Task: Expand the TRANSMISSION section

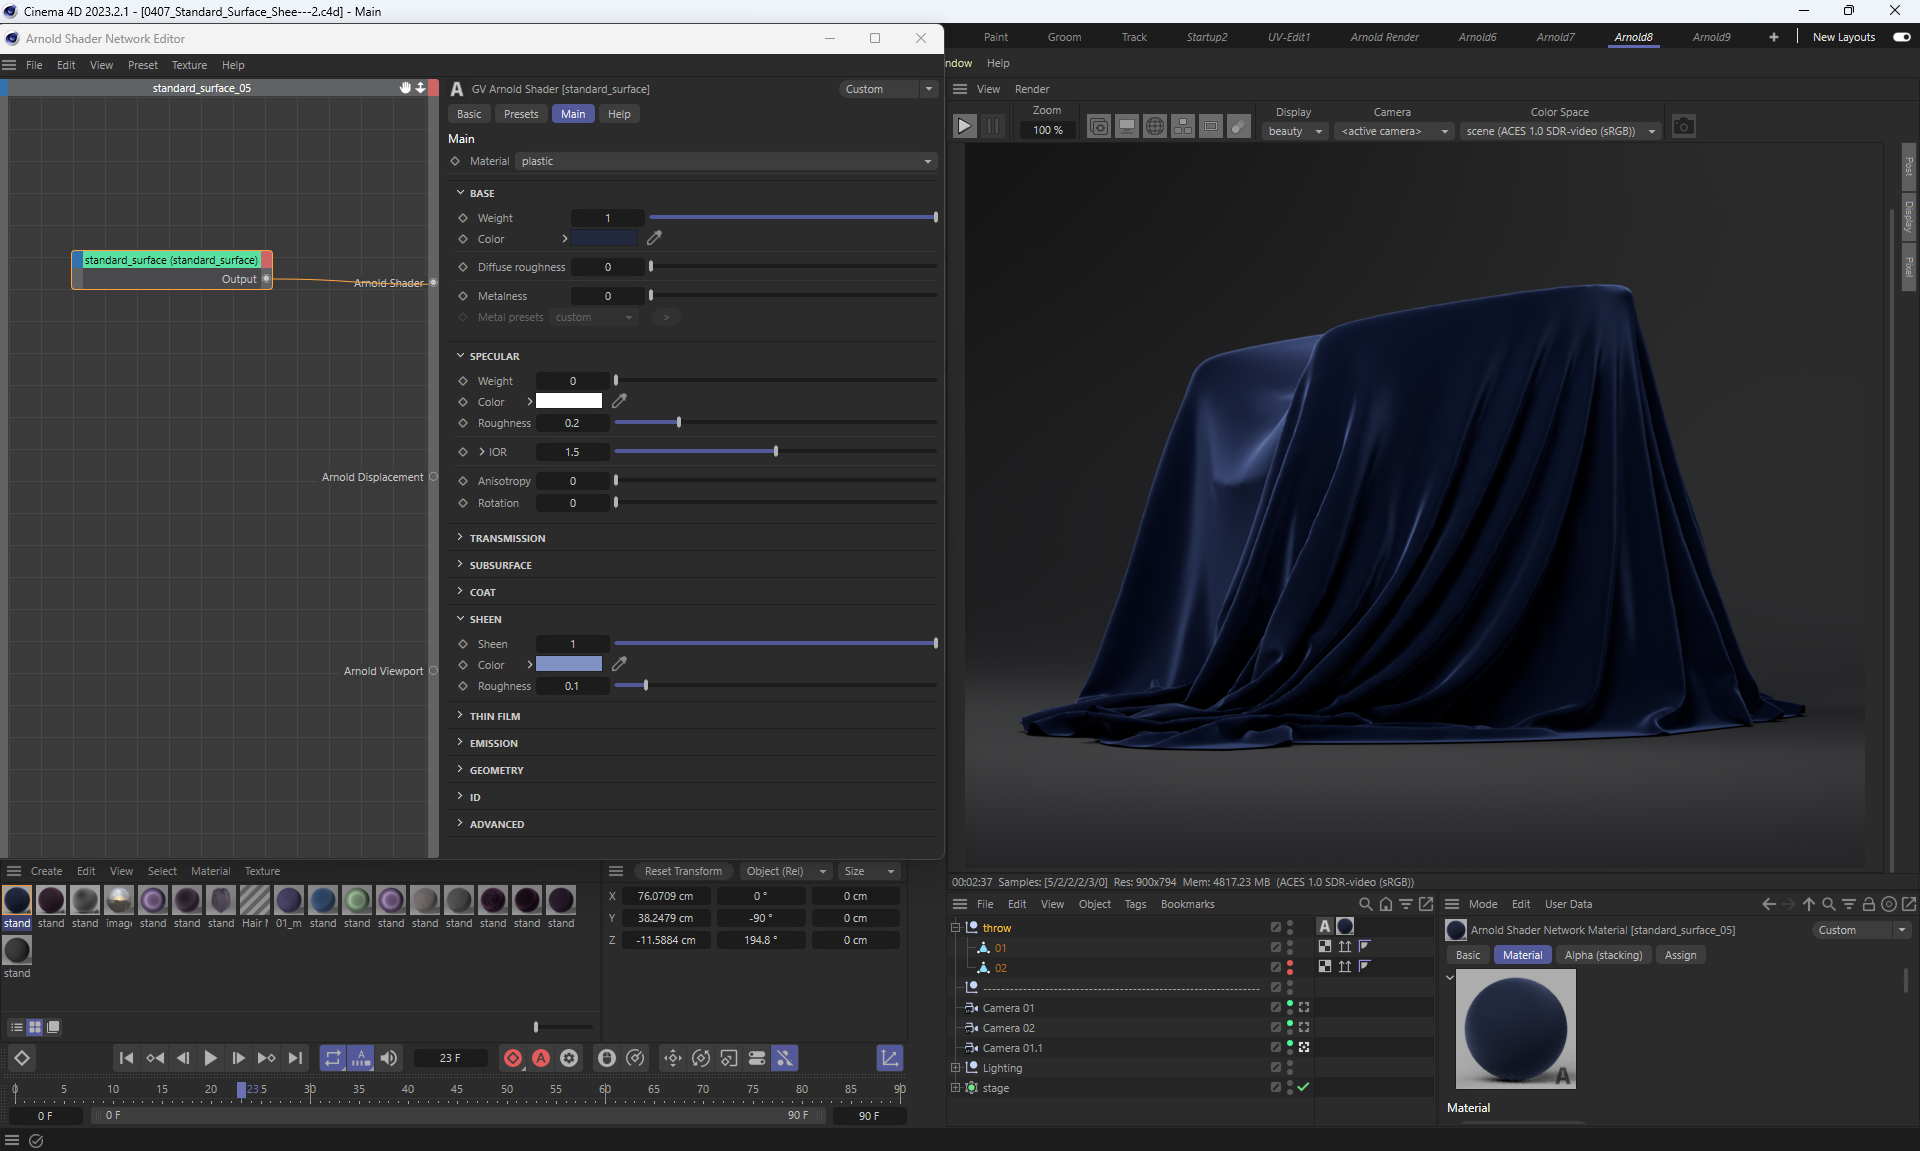Action: [507, 538]
